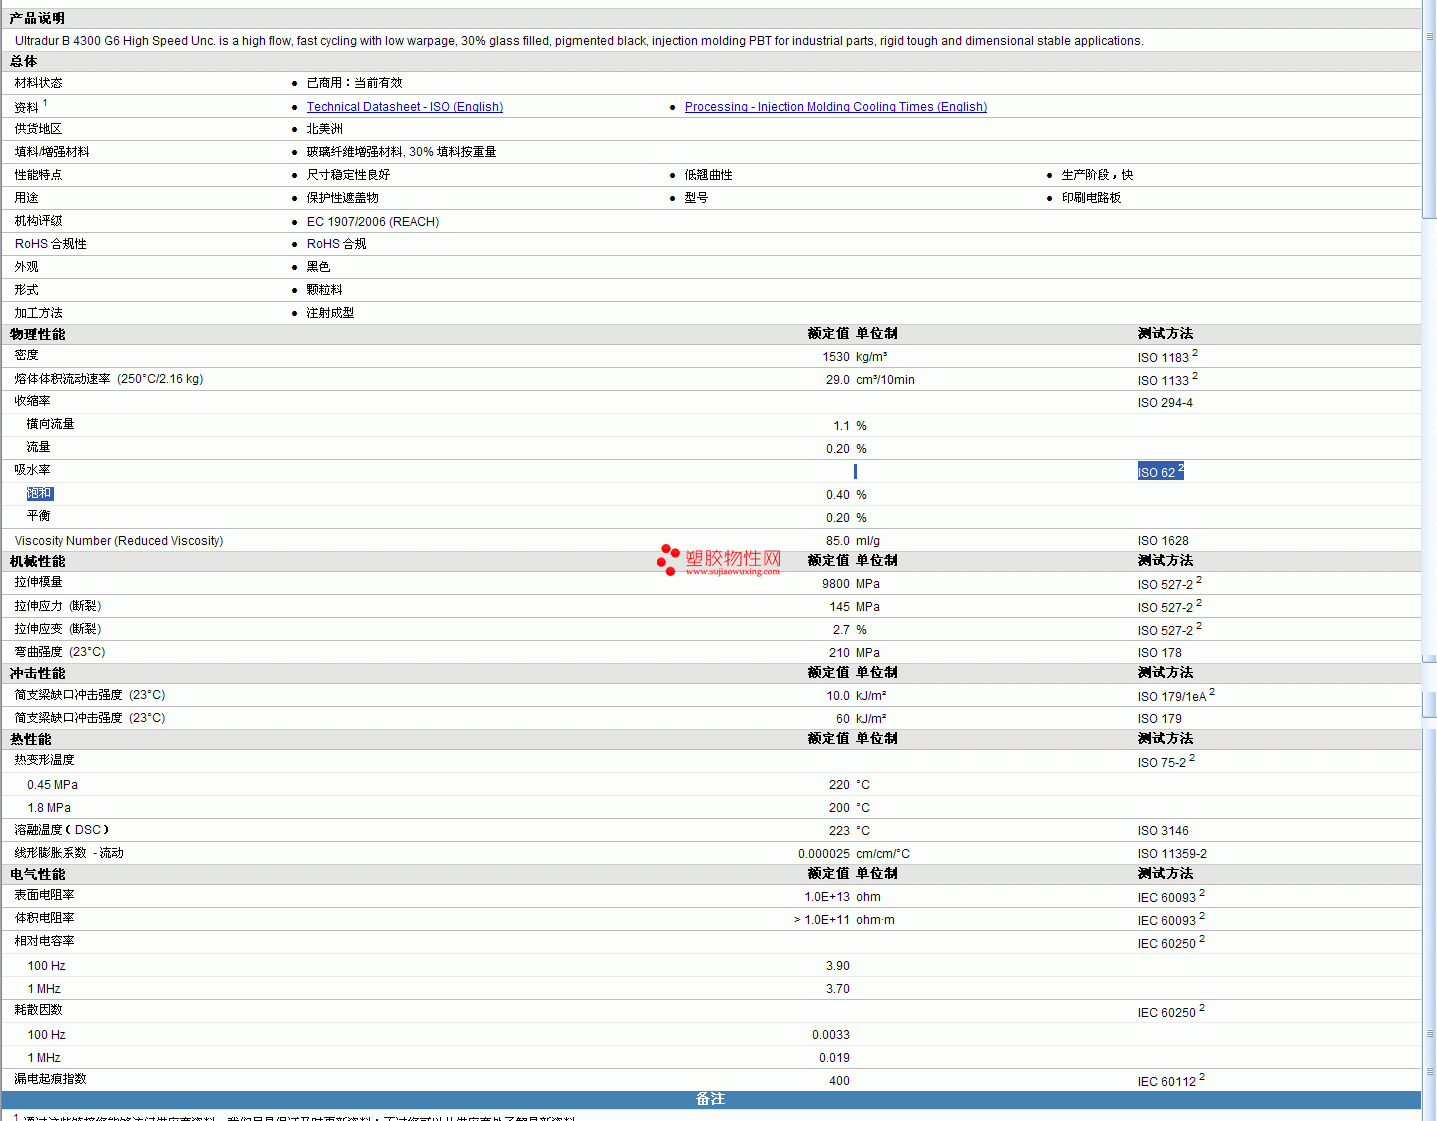Viewport: 1437px width, 1121px height.
Task: Click the appearance value 黑色
Action: [x=319, y=267]
